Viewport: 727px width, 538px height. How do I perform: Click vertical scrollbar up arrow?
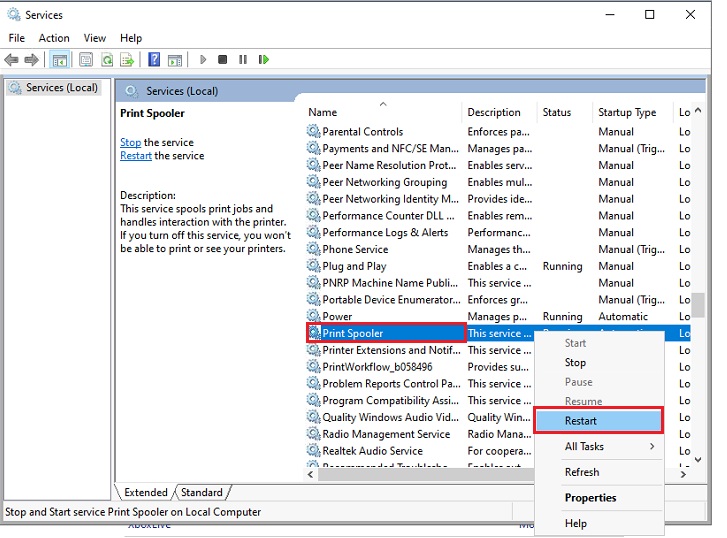(698, 110)
